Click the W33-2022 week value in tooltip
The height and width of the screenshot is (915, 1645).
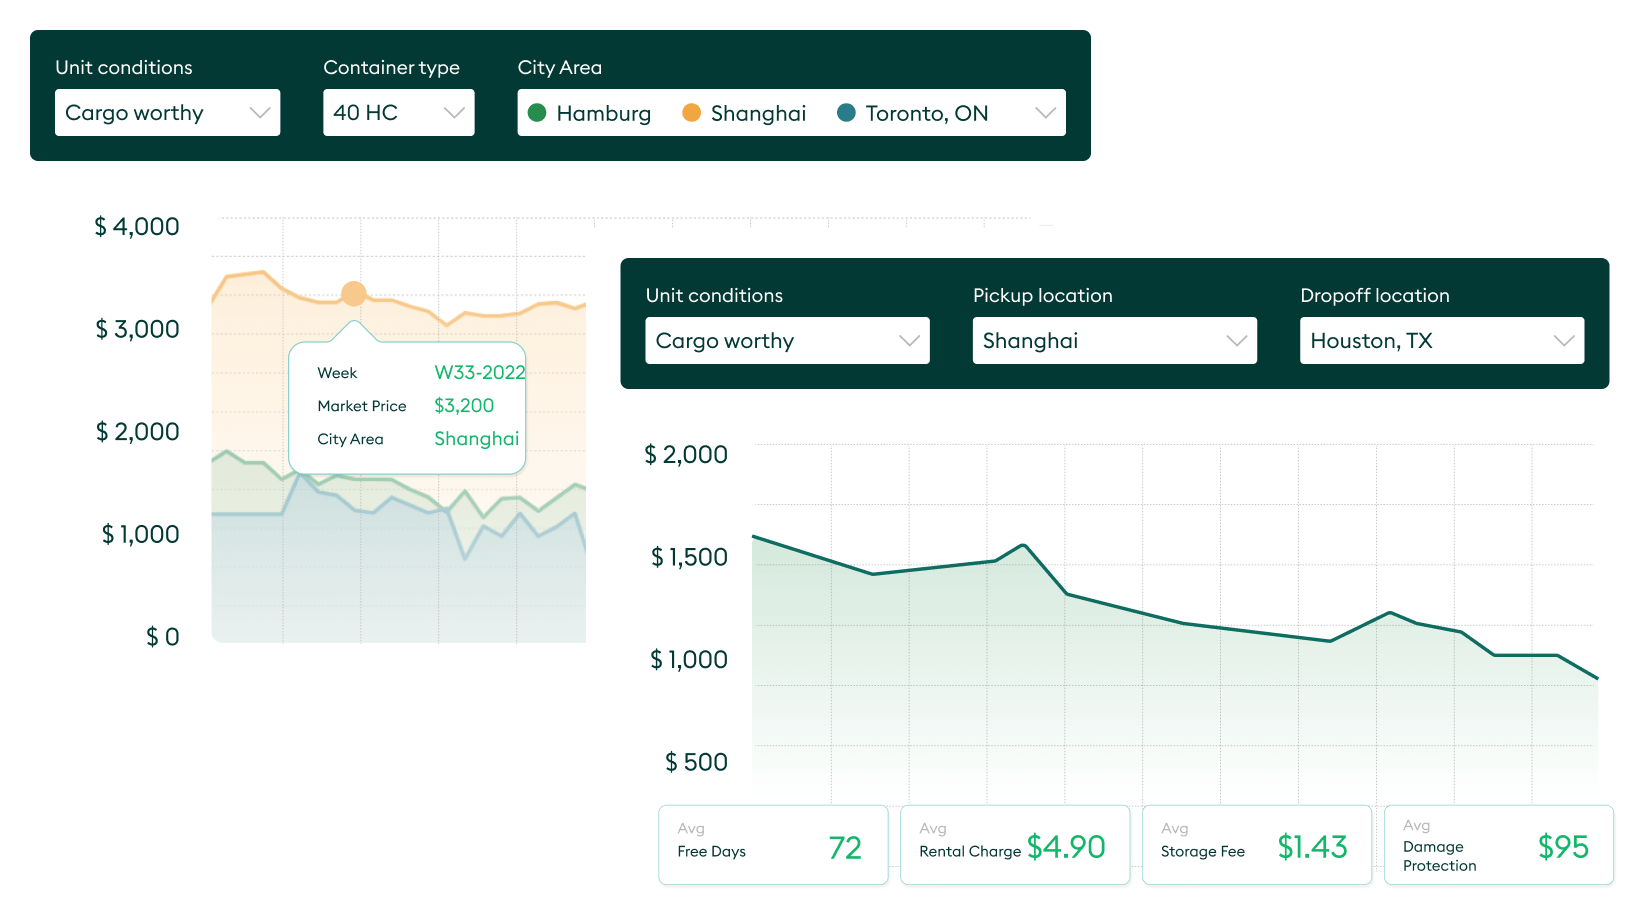pos(480,373)
